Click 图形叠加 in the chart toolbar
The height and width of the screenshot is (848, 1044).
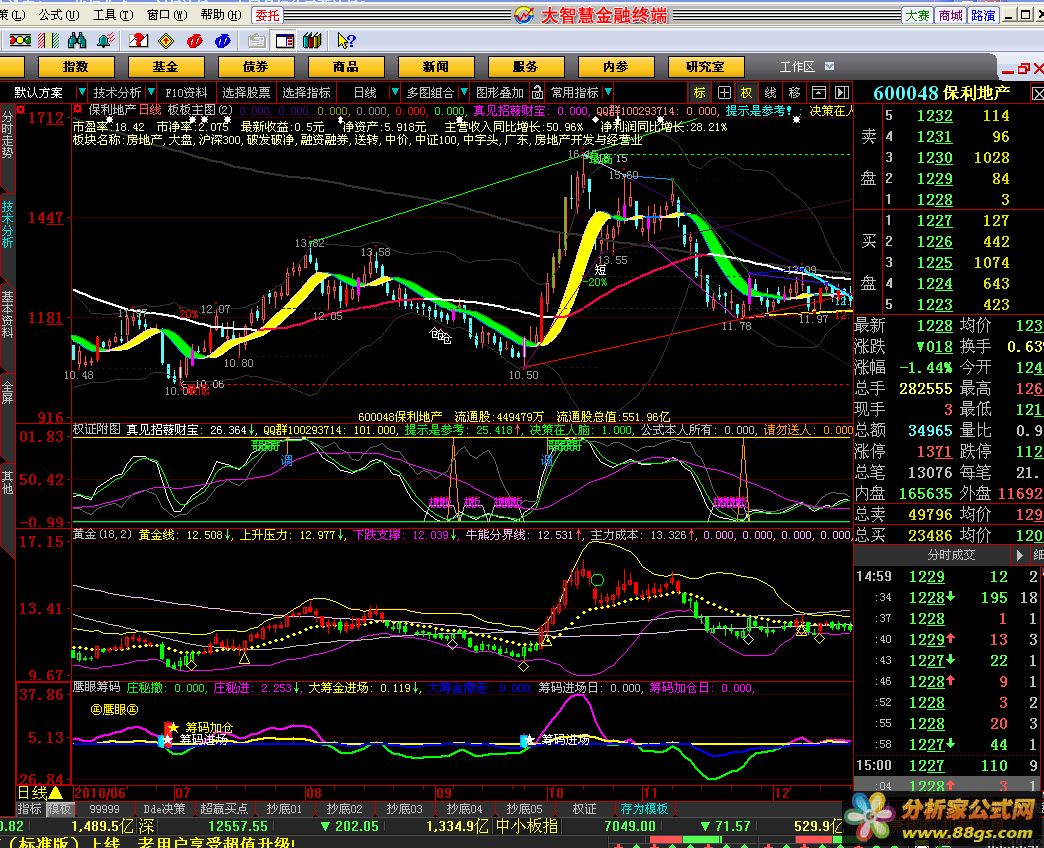click(500, 93)
